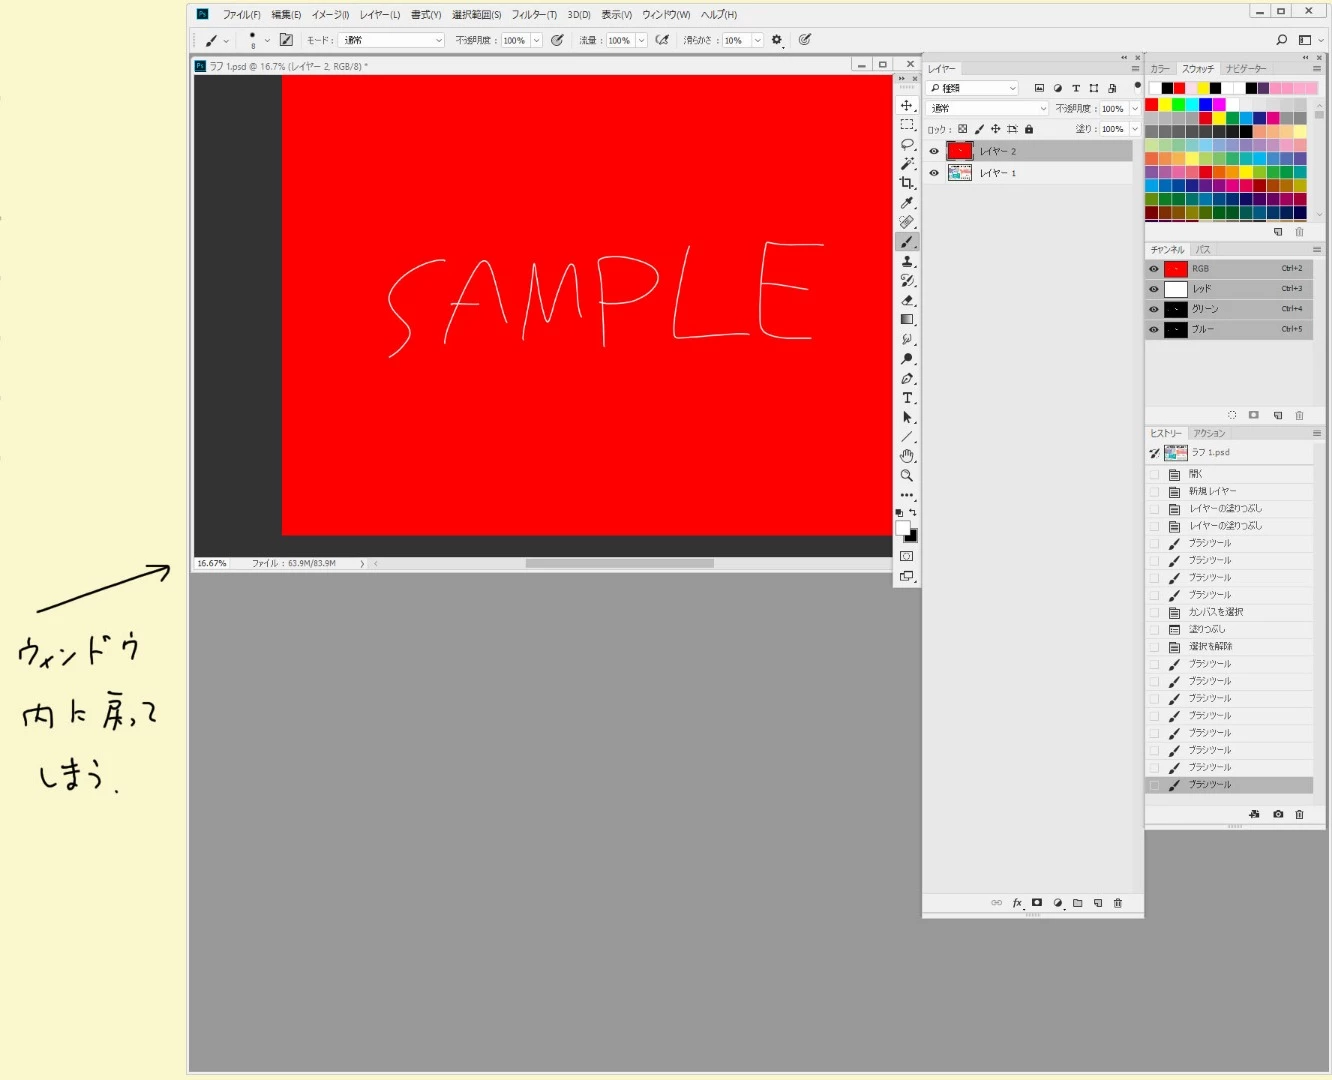Open the モード blending dropdown in options bar
This screenshot has height=1080, width=1332.
(x=391, y=40)
